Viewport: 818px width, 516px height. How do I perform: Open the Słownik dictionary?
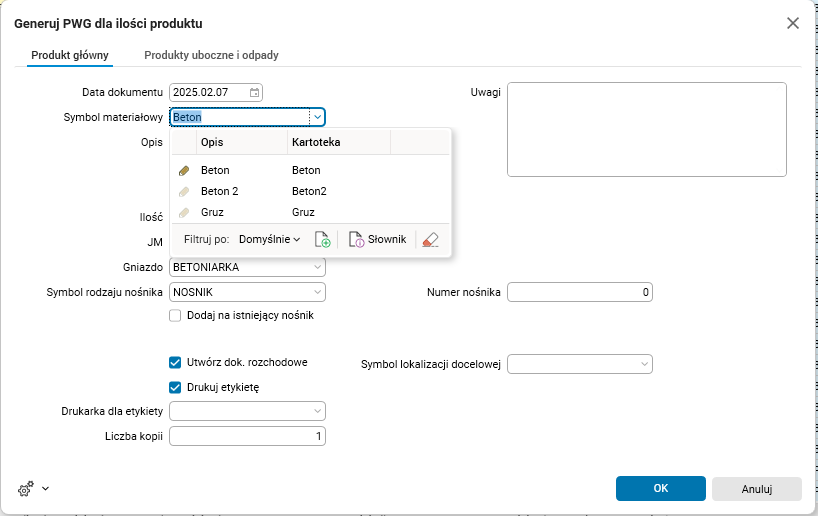(x=377, y=240)
